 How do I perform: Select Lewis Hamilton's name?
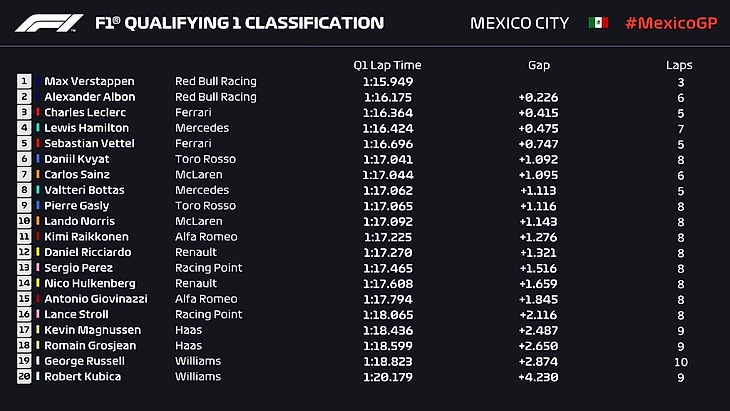click(x=86, y=128)
